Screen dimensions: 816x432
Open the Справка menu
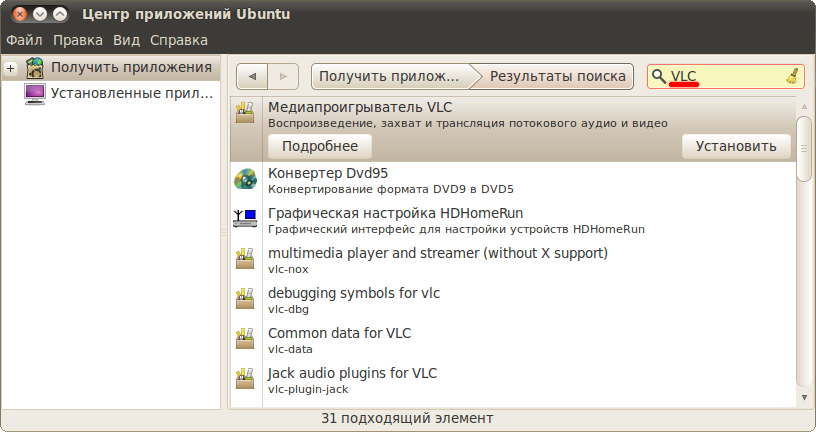tap(178, 40)
